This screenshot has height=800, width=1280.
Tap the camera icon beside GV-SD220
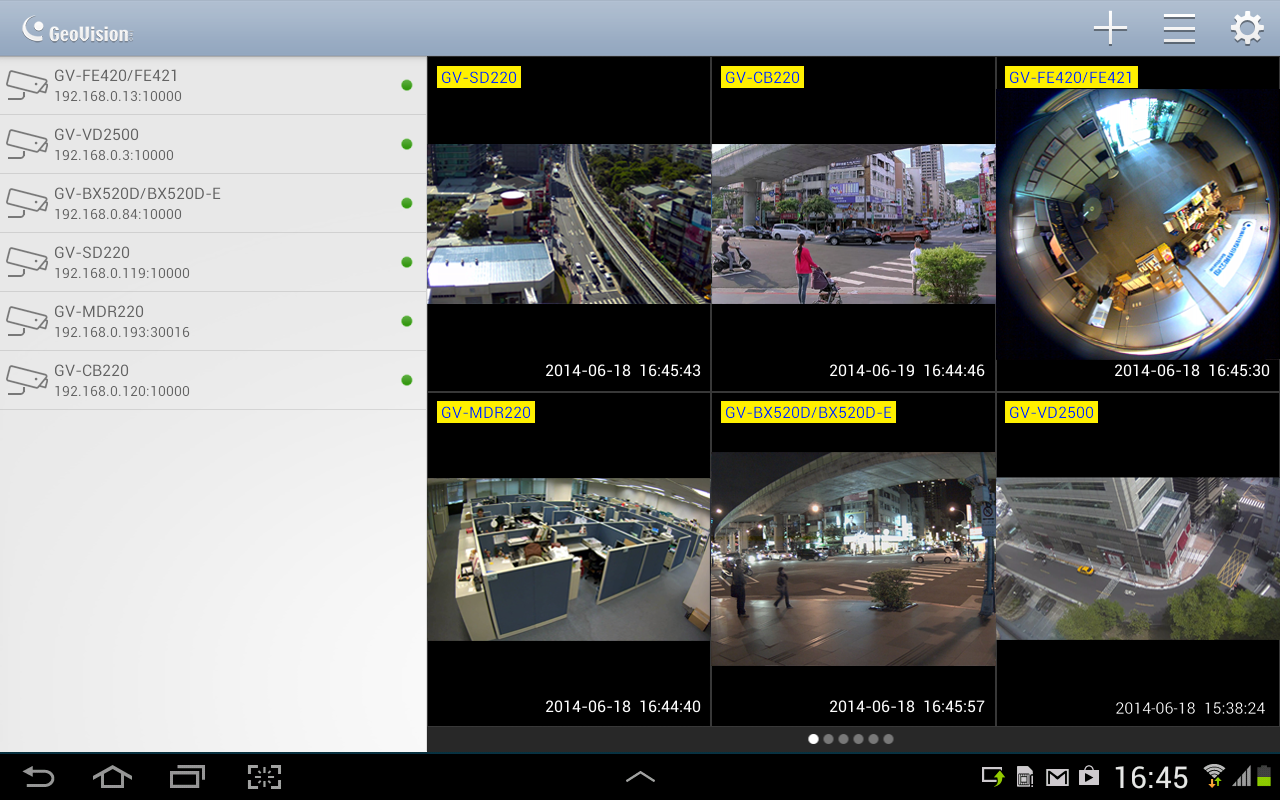tap(27, 262)
